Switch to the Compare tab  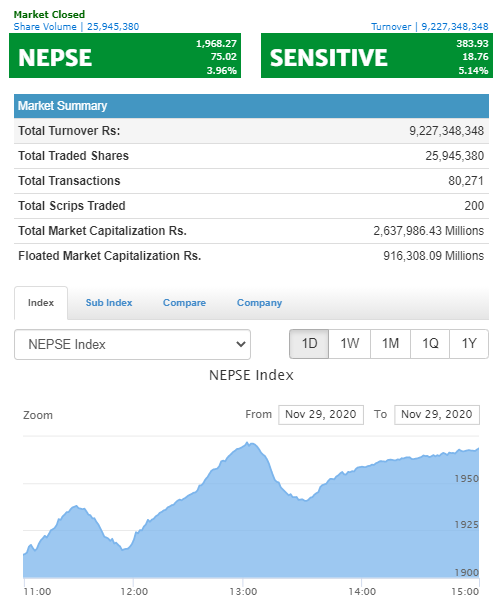(x=184, y=303)
